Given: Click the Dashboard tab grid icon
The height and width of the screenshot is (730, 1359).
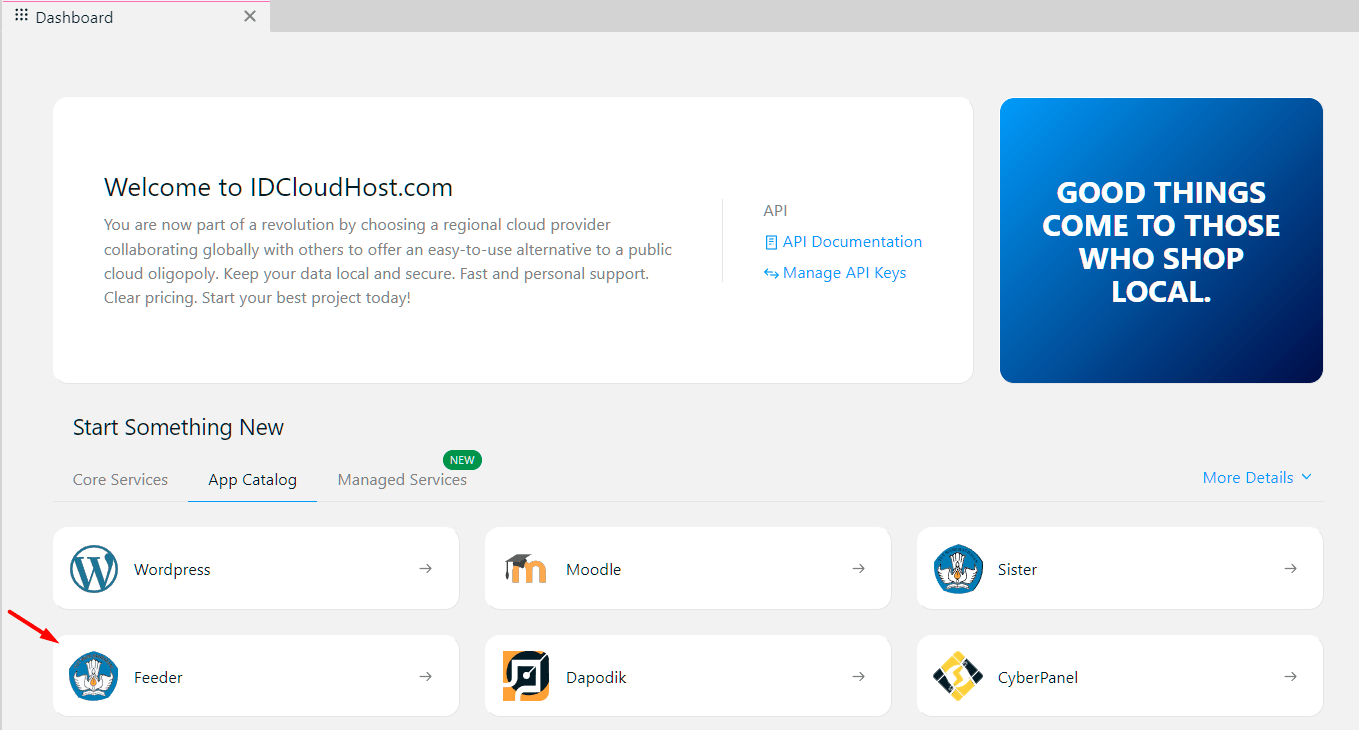Looking at the screenshot, I should click(x=21, y=16).
